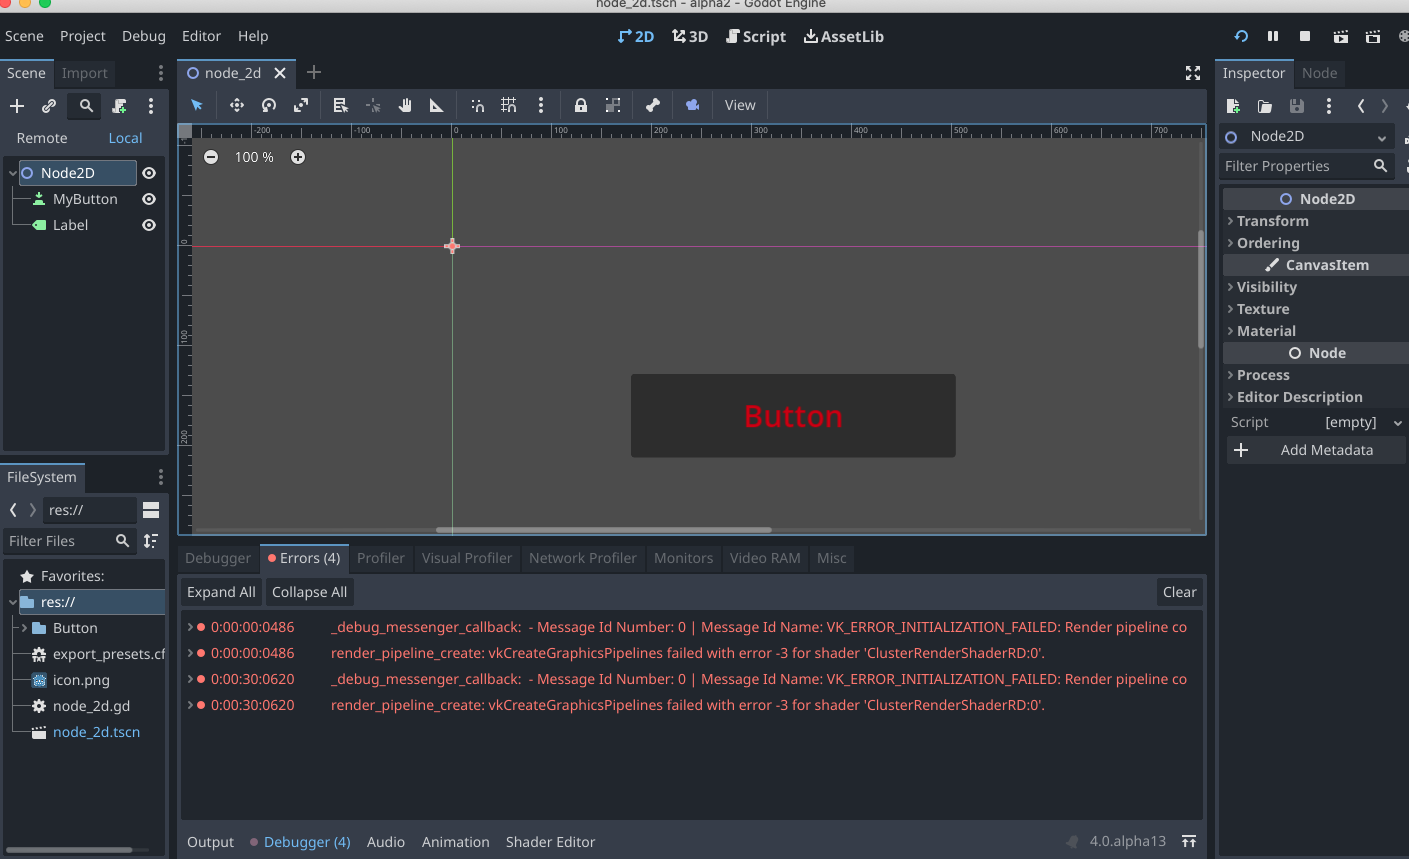1409x859 pixels.
Task: Open the Debug menu
Action: point(143,36)
